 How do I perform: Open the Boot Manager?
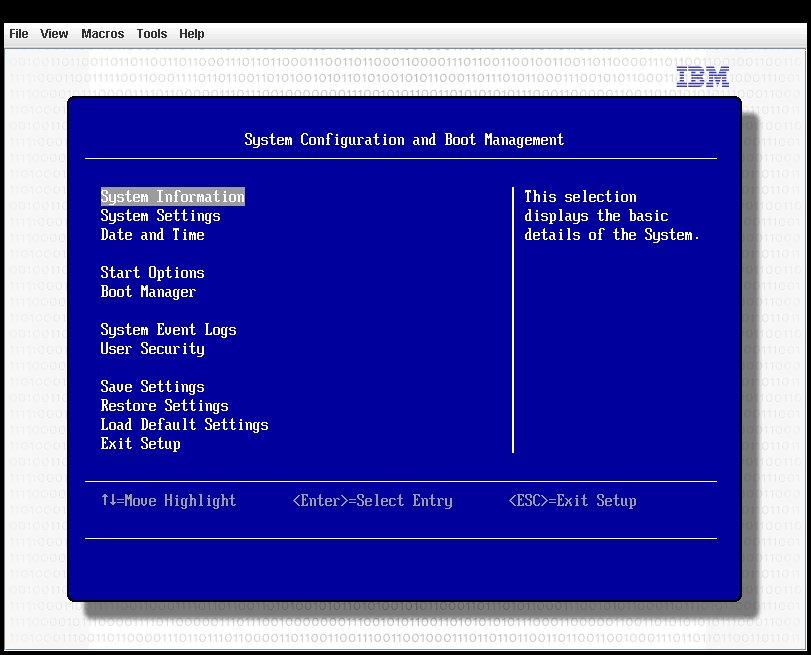pos(148,291)
